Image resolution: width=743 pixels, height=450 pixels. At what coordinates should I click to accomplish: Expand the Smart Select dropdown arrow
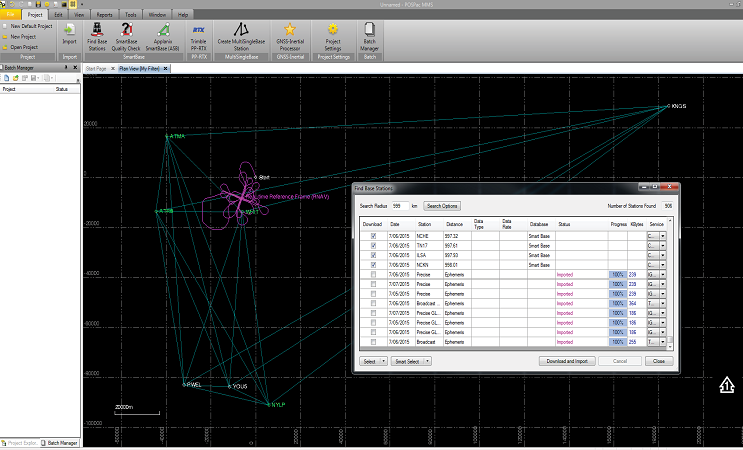pos(427,361)
